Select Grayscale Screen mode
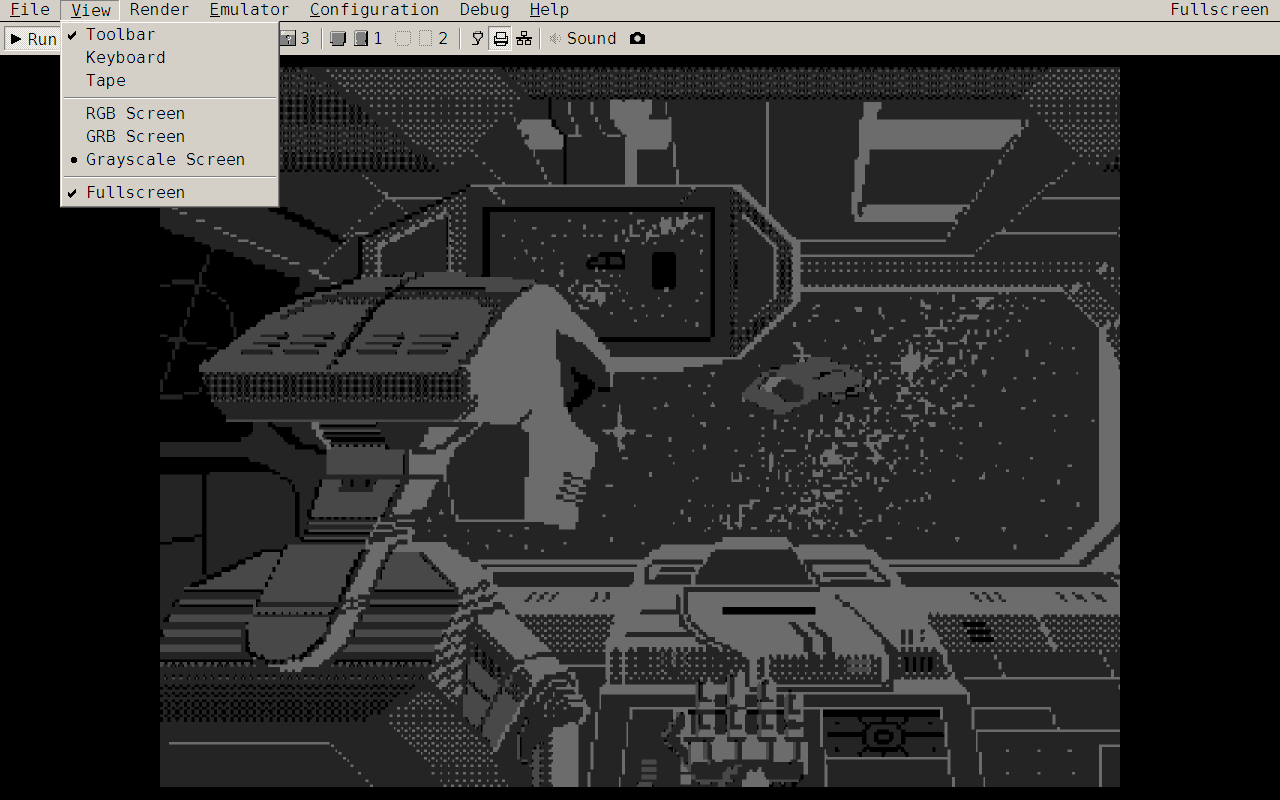 [x=169, y=160]
